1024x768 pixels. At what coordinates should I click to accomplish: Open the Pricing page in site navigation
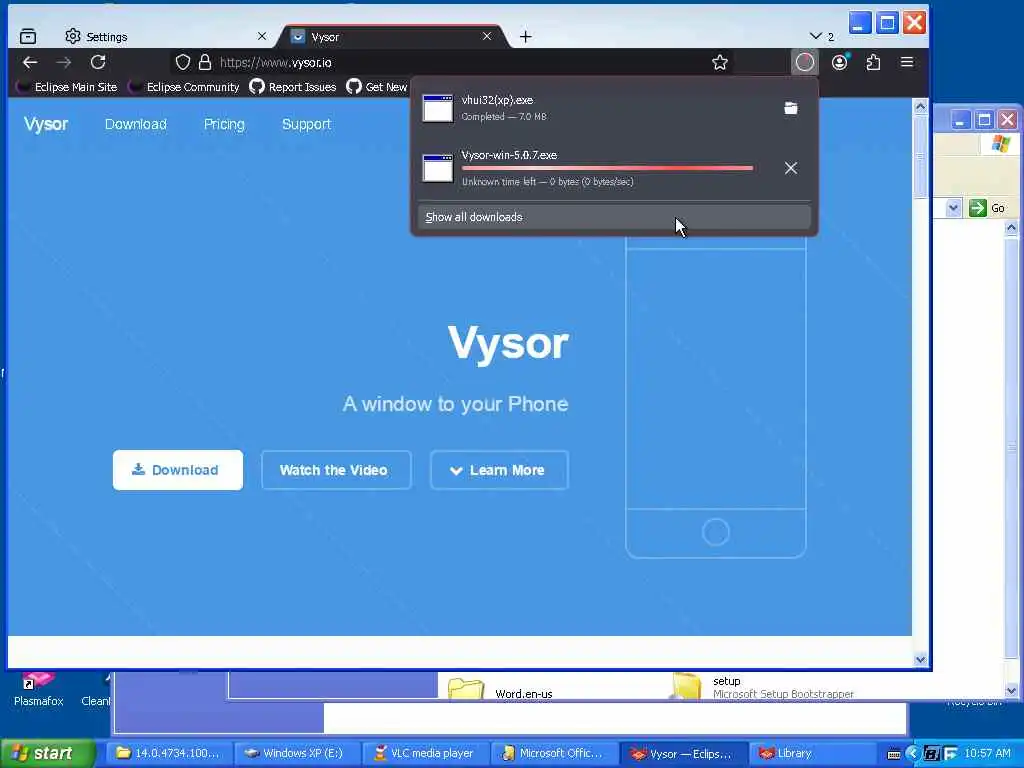point(224,124)
